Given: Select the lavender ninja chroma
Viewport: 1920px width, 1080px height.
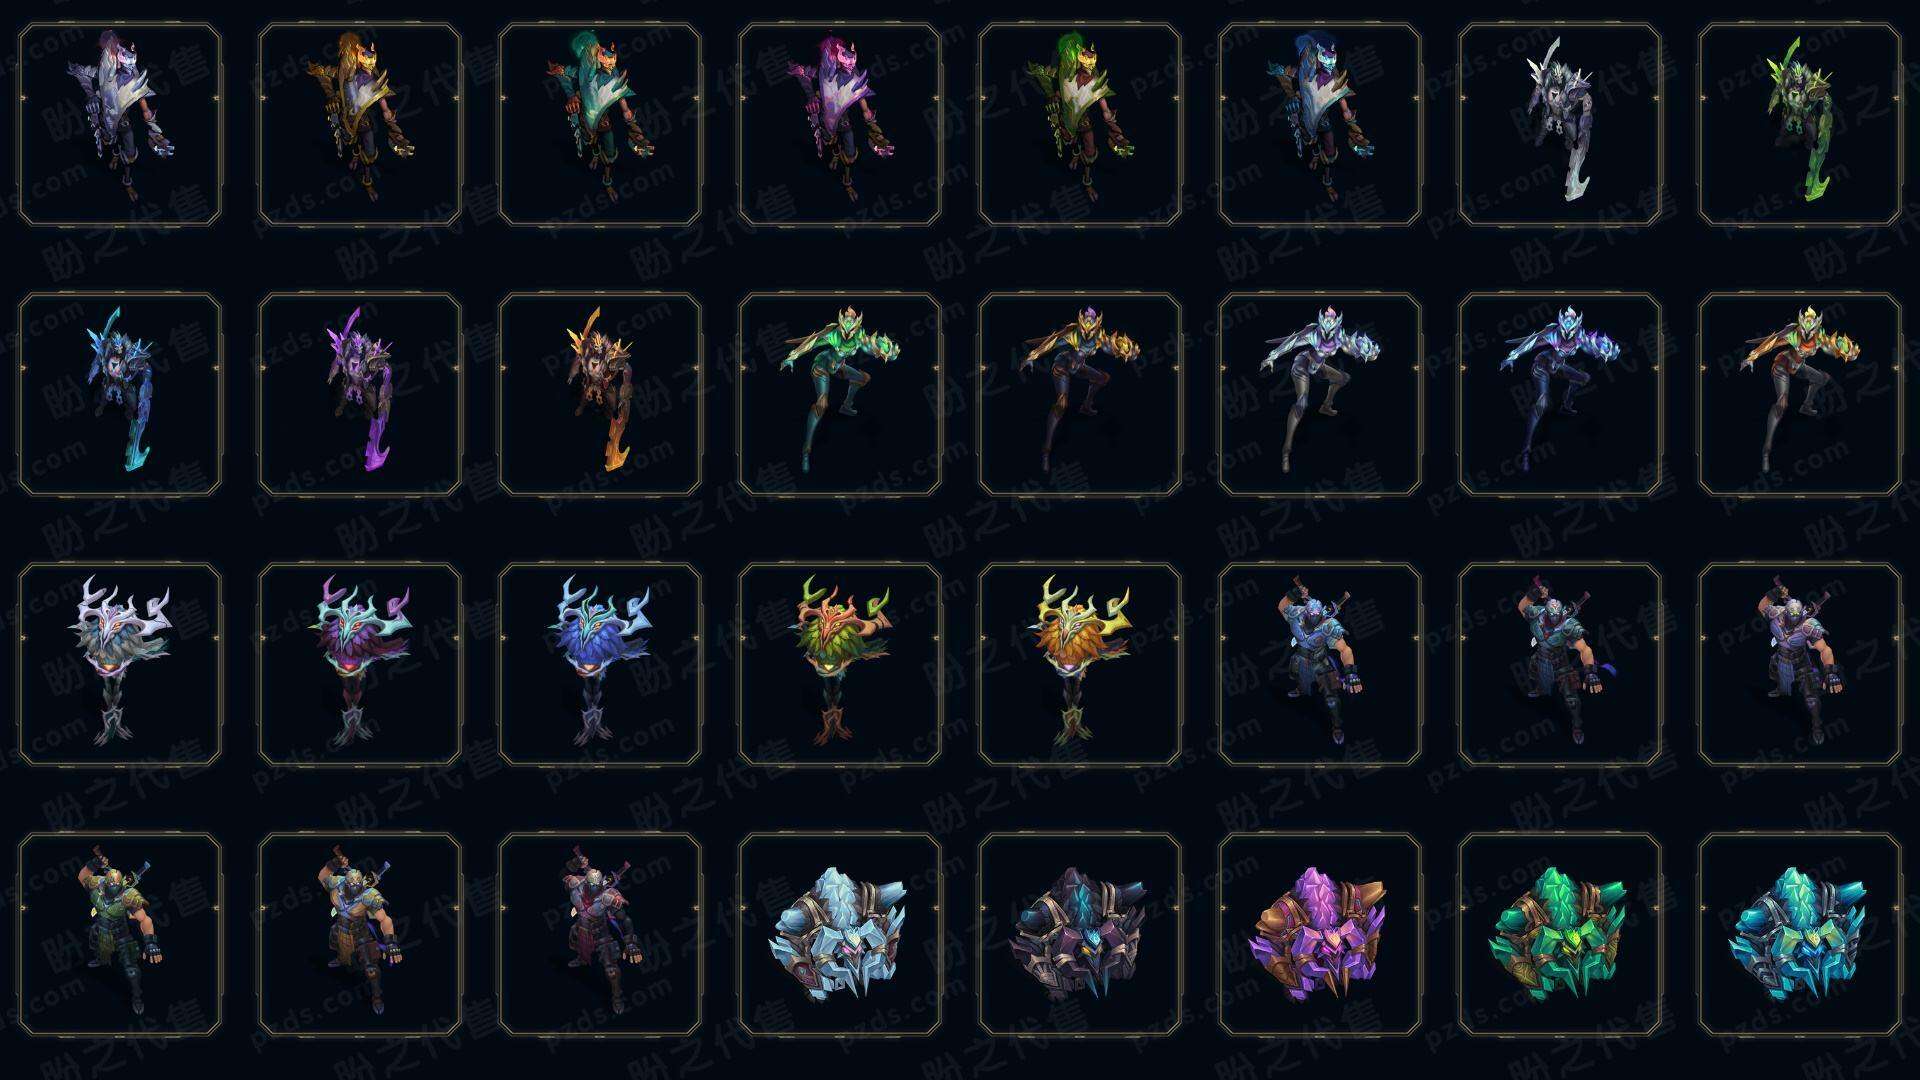Looking at the screenshot, I should coord(1800,664).
